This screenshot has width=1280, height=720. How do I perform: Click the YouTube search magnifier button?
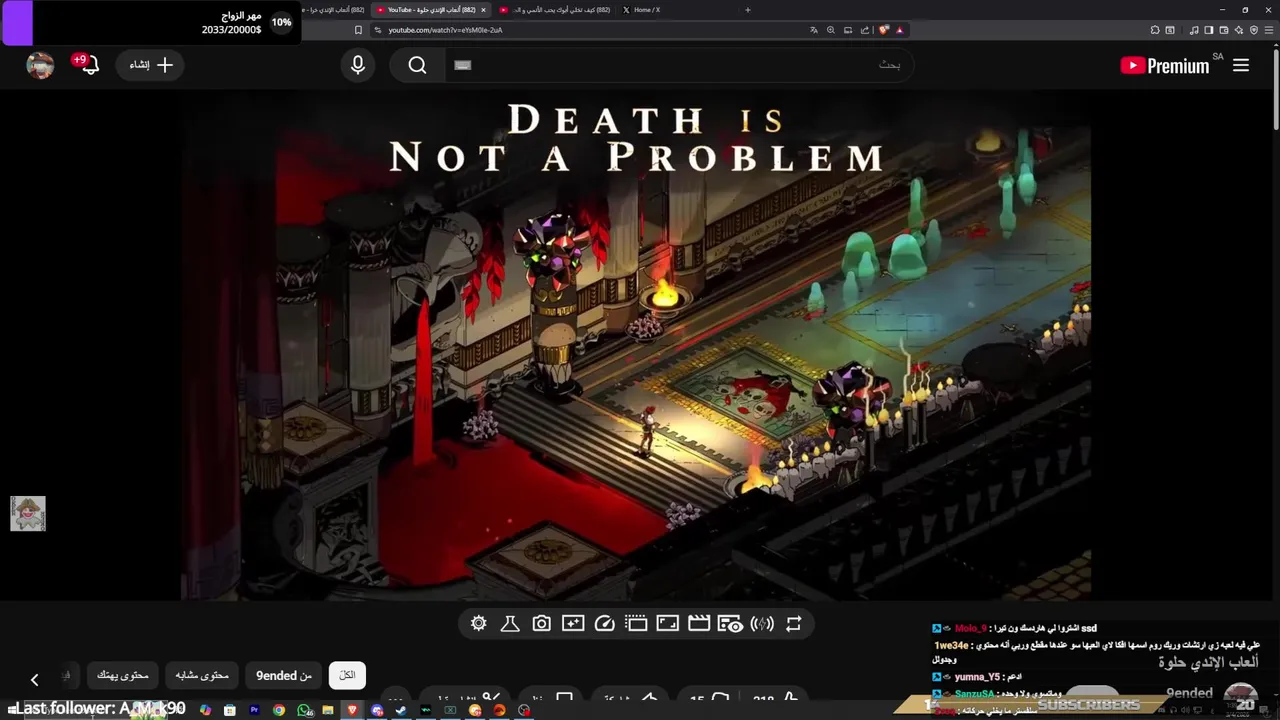point(417,65)
